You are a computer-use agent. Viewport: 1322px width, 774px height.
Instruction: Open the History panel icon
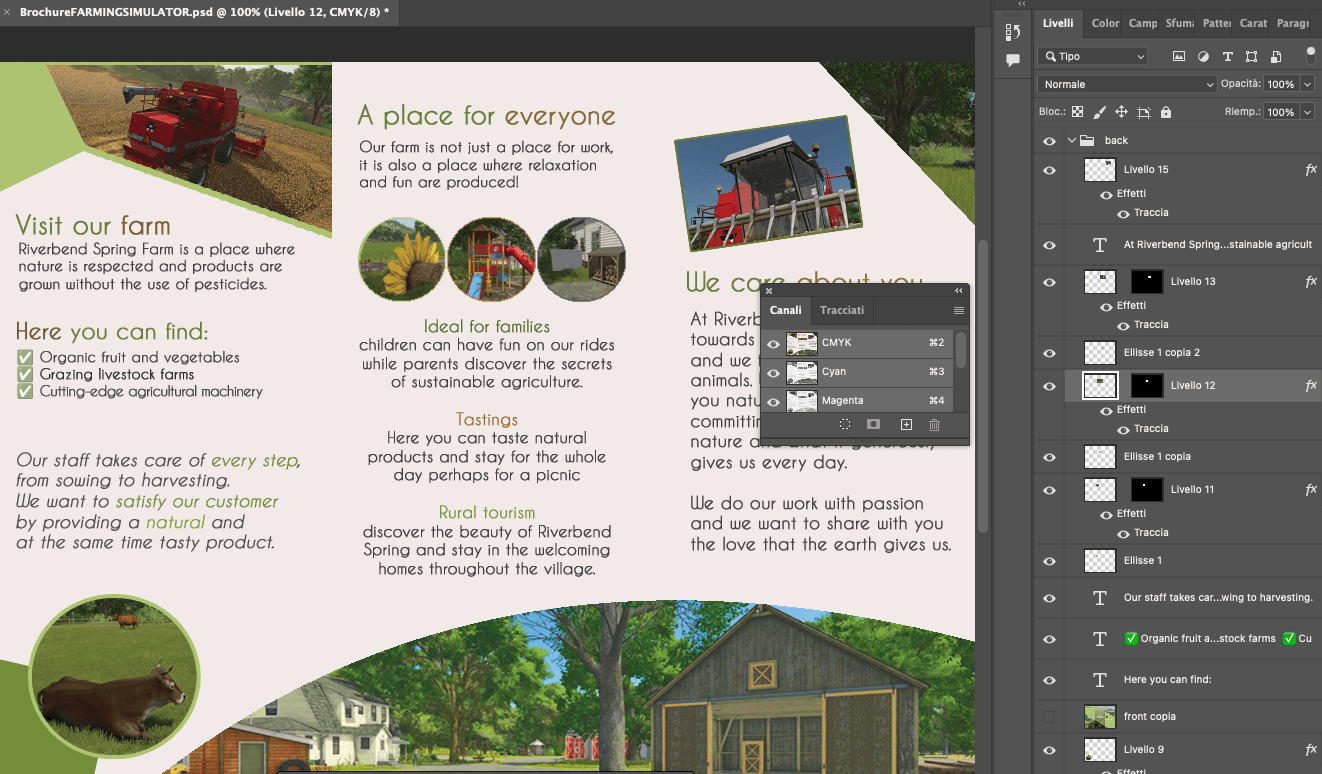(1012, 32)
